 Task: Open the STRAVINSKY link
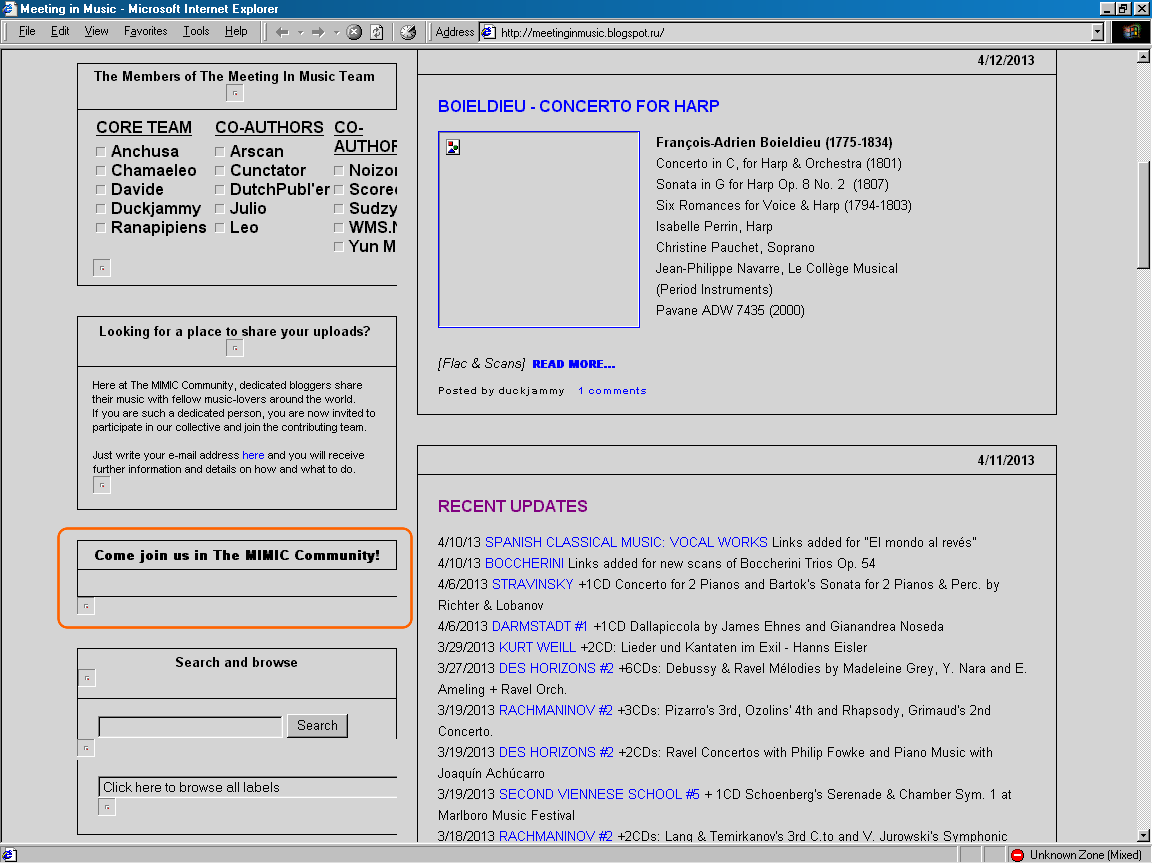[533, 584]
